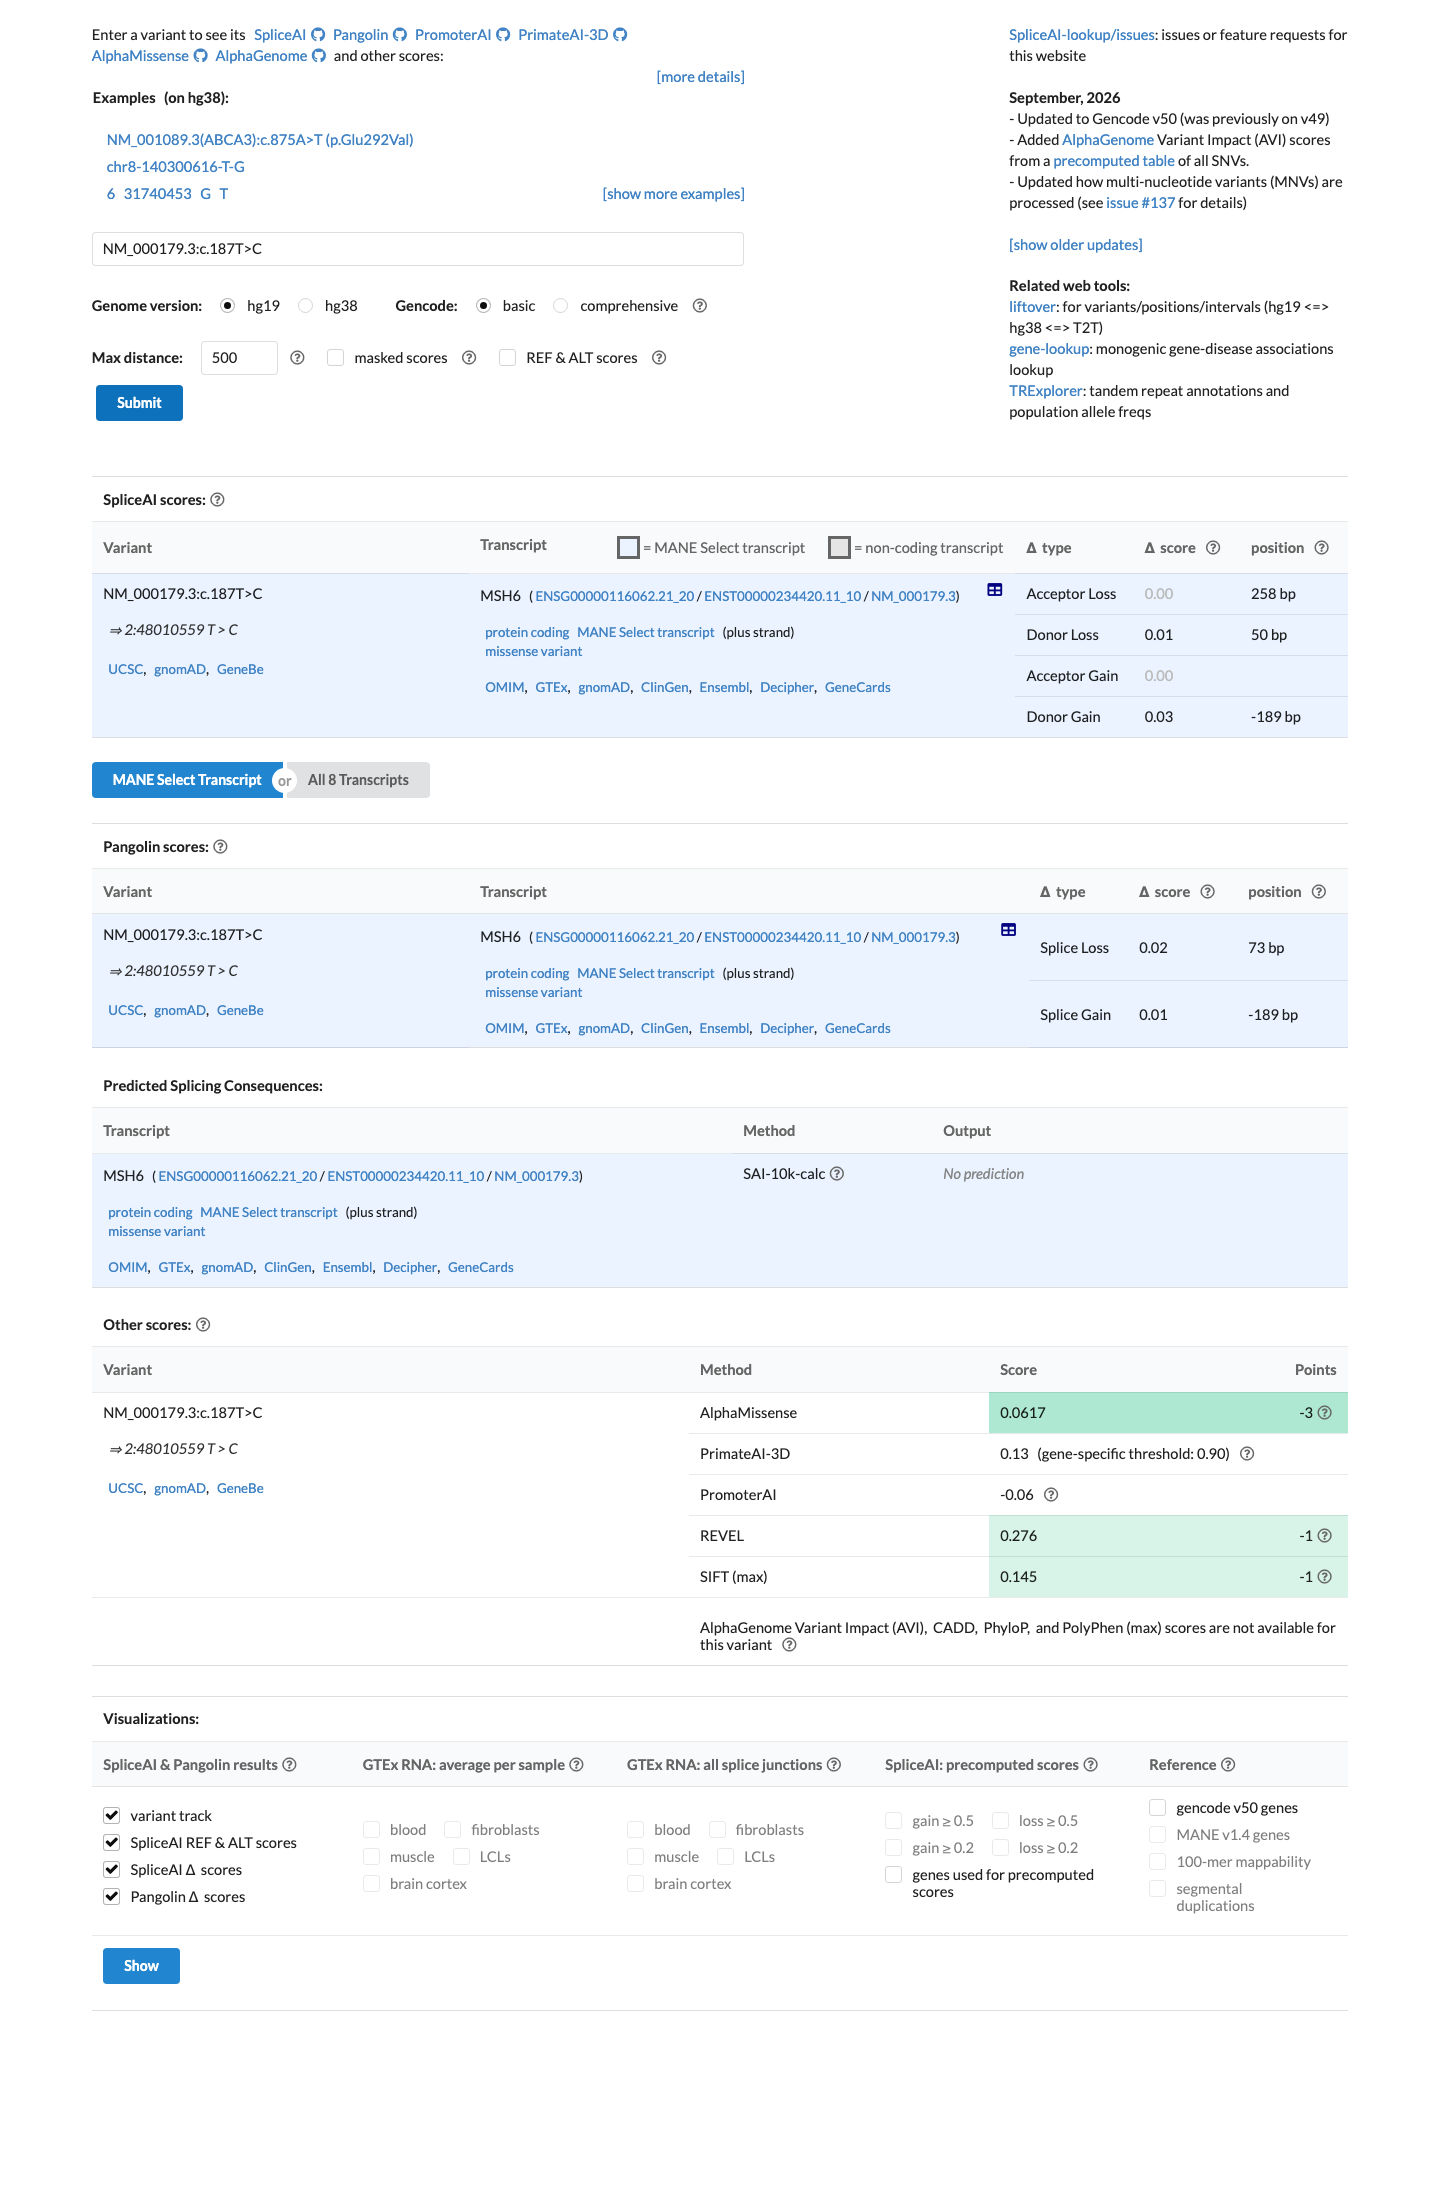The image size is (1454, 2200).
Task: Switch to All 8 Transcripts
Action: click(x=358, y=780)
